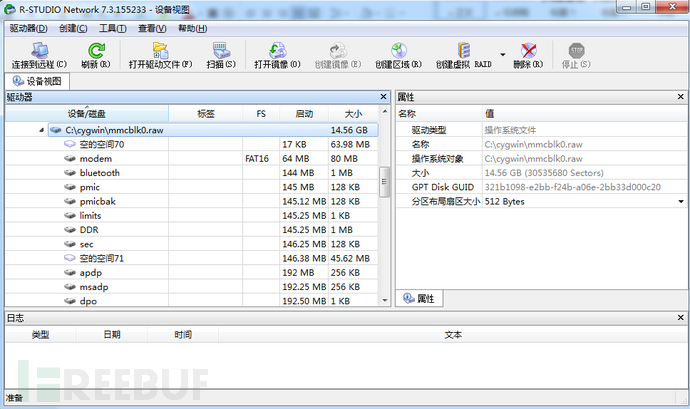Screen dimensions: 690x409
Task: Sort by the 标签 column header
Action: click(206, 114)
